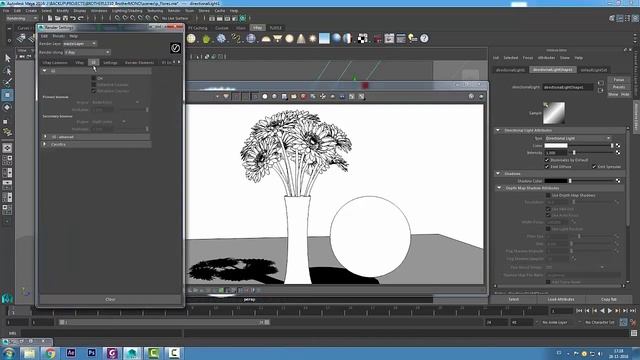Collapse Depth Map Shadow Attributes section

[x=499, y=188]
